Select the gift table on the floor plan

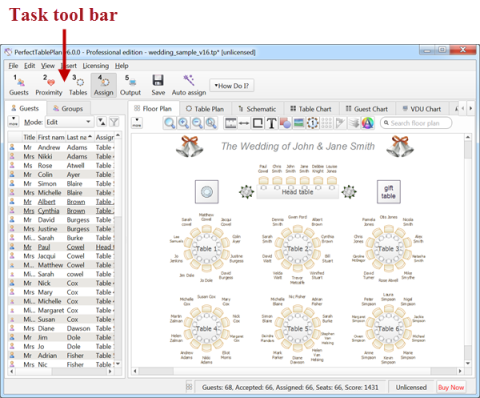pos(389,192)
